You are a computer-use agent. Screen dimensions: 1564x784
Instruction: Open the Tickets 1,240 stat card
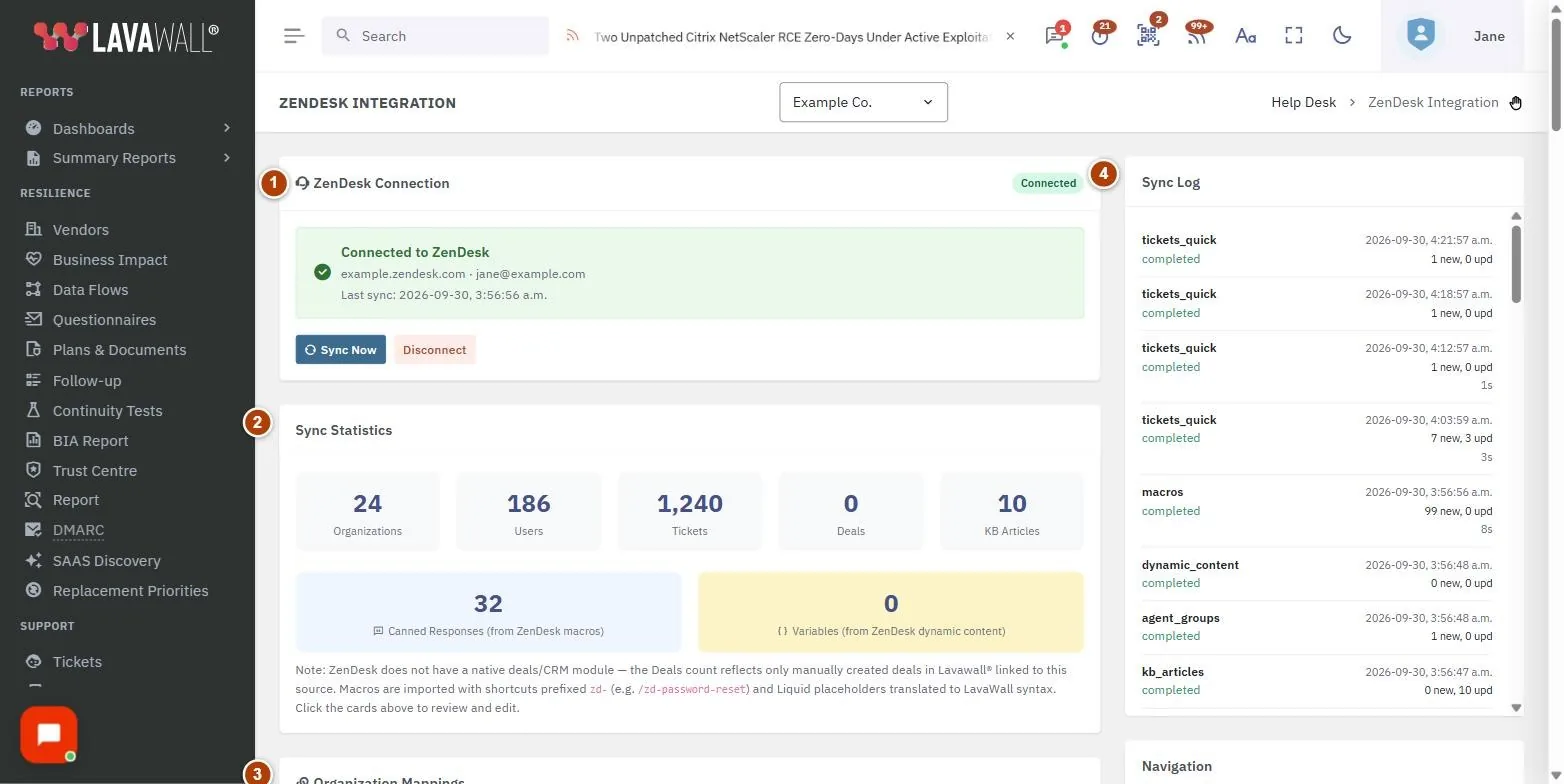click(690, 512)
